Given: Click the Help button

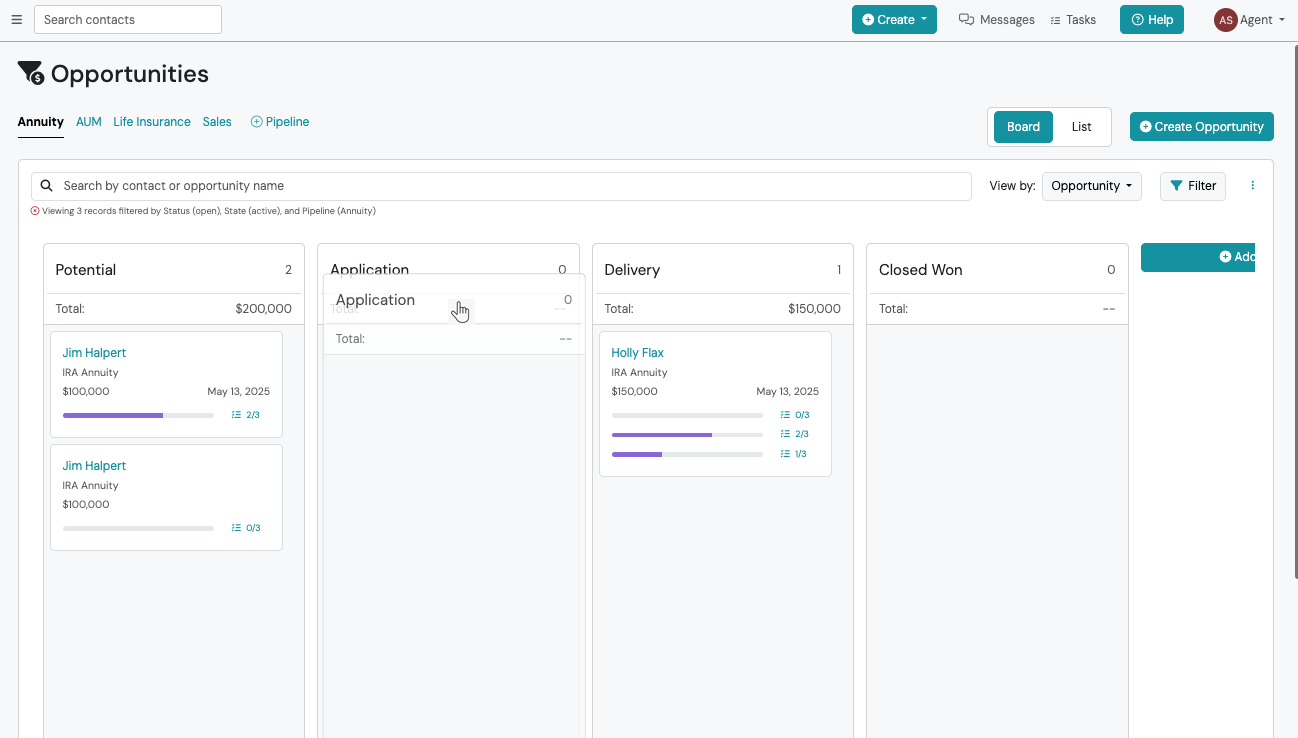Looking at the screenshot, I should coord(1152,20).
